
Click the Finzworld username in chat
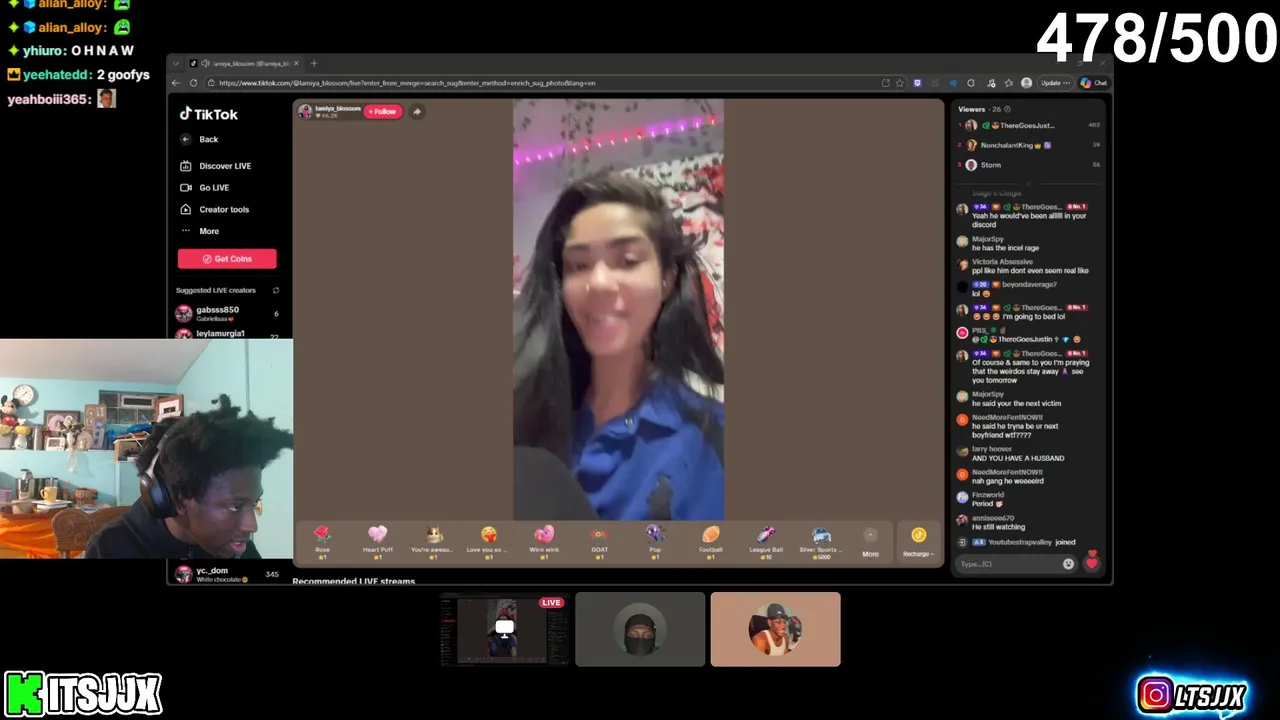coord(988,495)
